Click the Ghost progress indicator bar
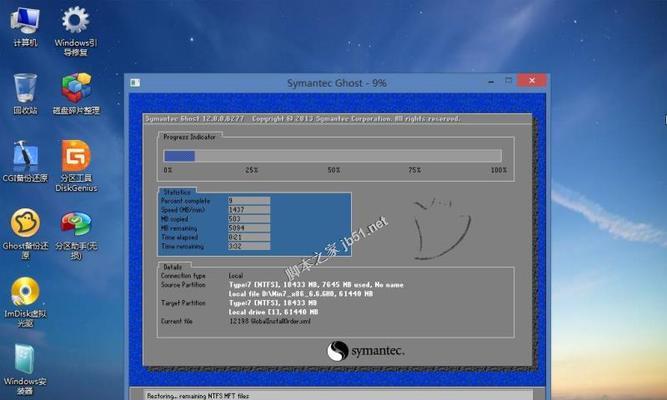The height and width of the screenshot is (400, 667). point(332,155)
